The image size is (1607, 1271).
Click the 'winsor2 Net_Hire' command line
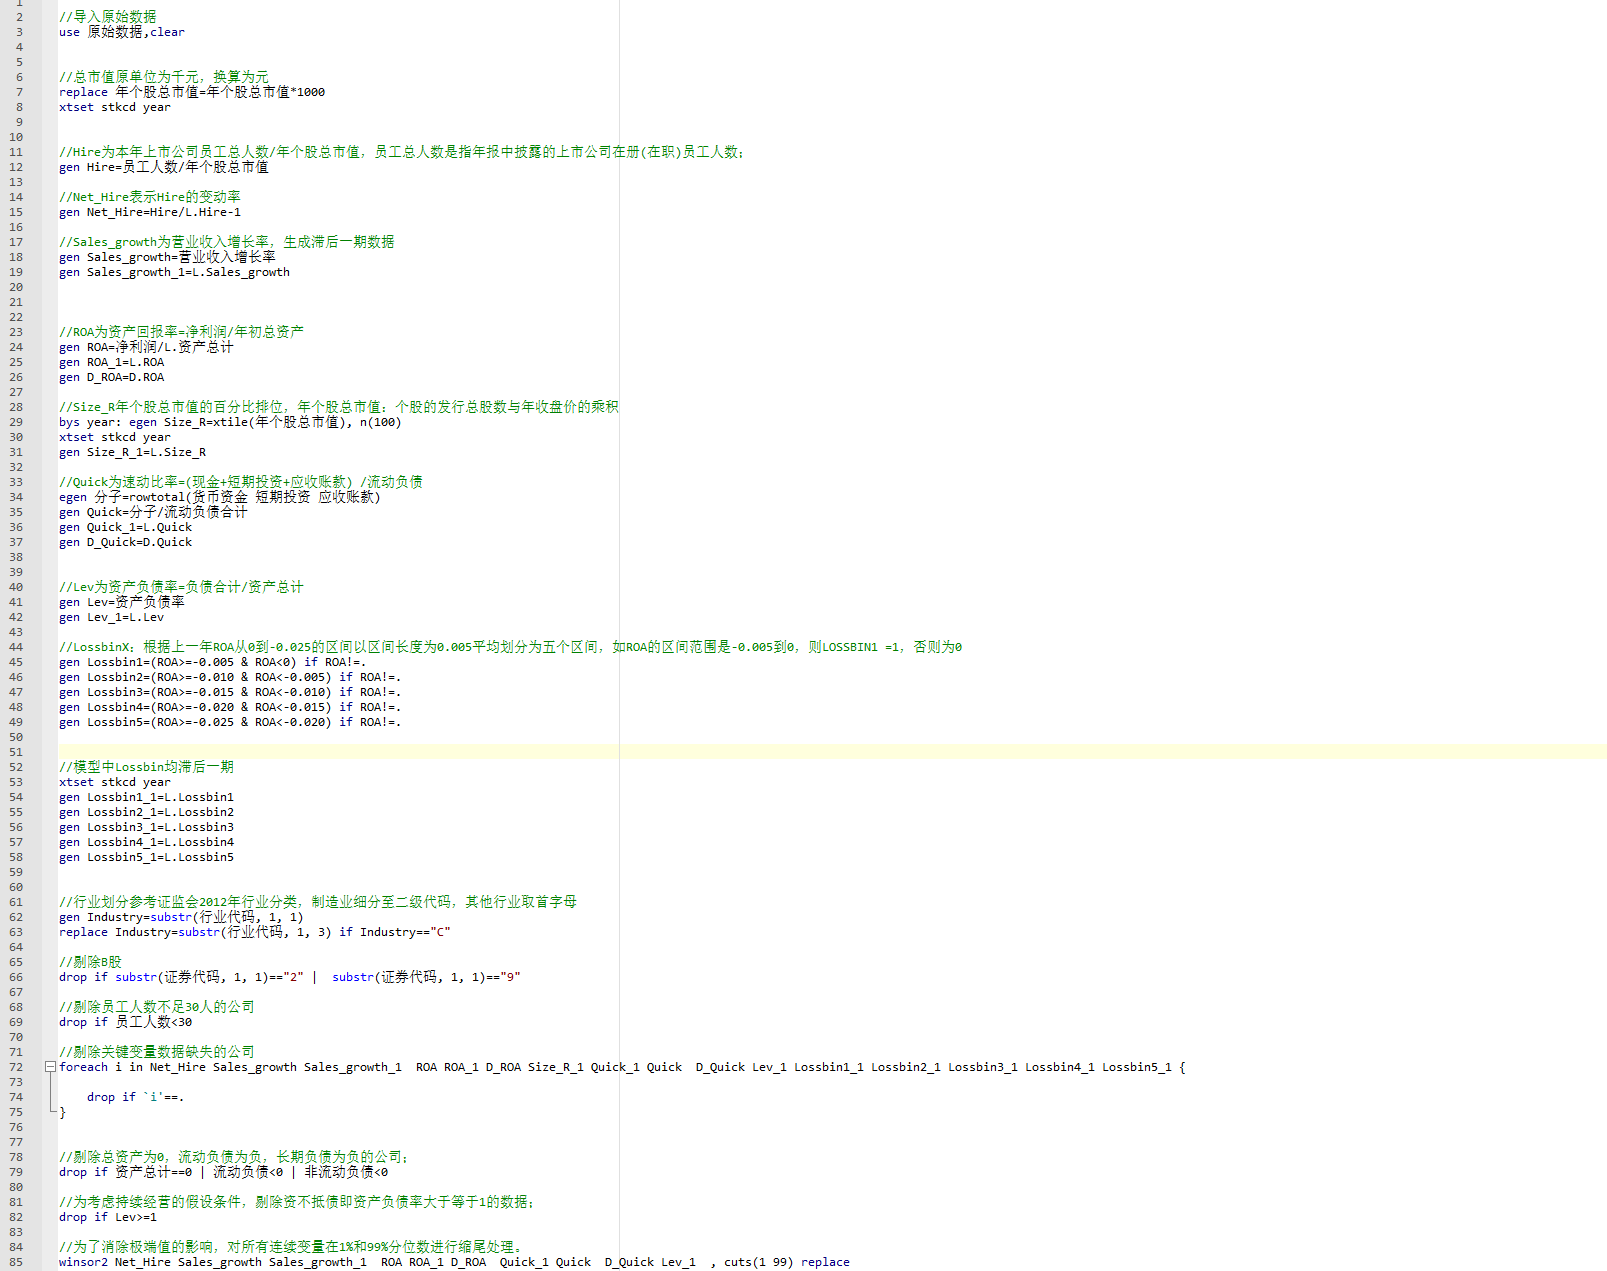coord(453,1262)
